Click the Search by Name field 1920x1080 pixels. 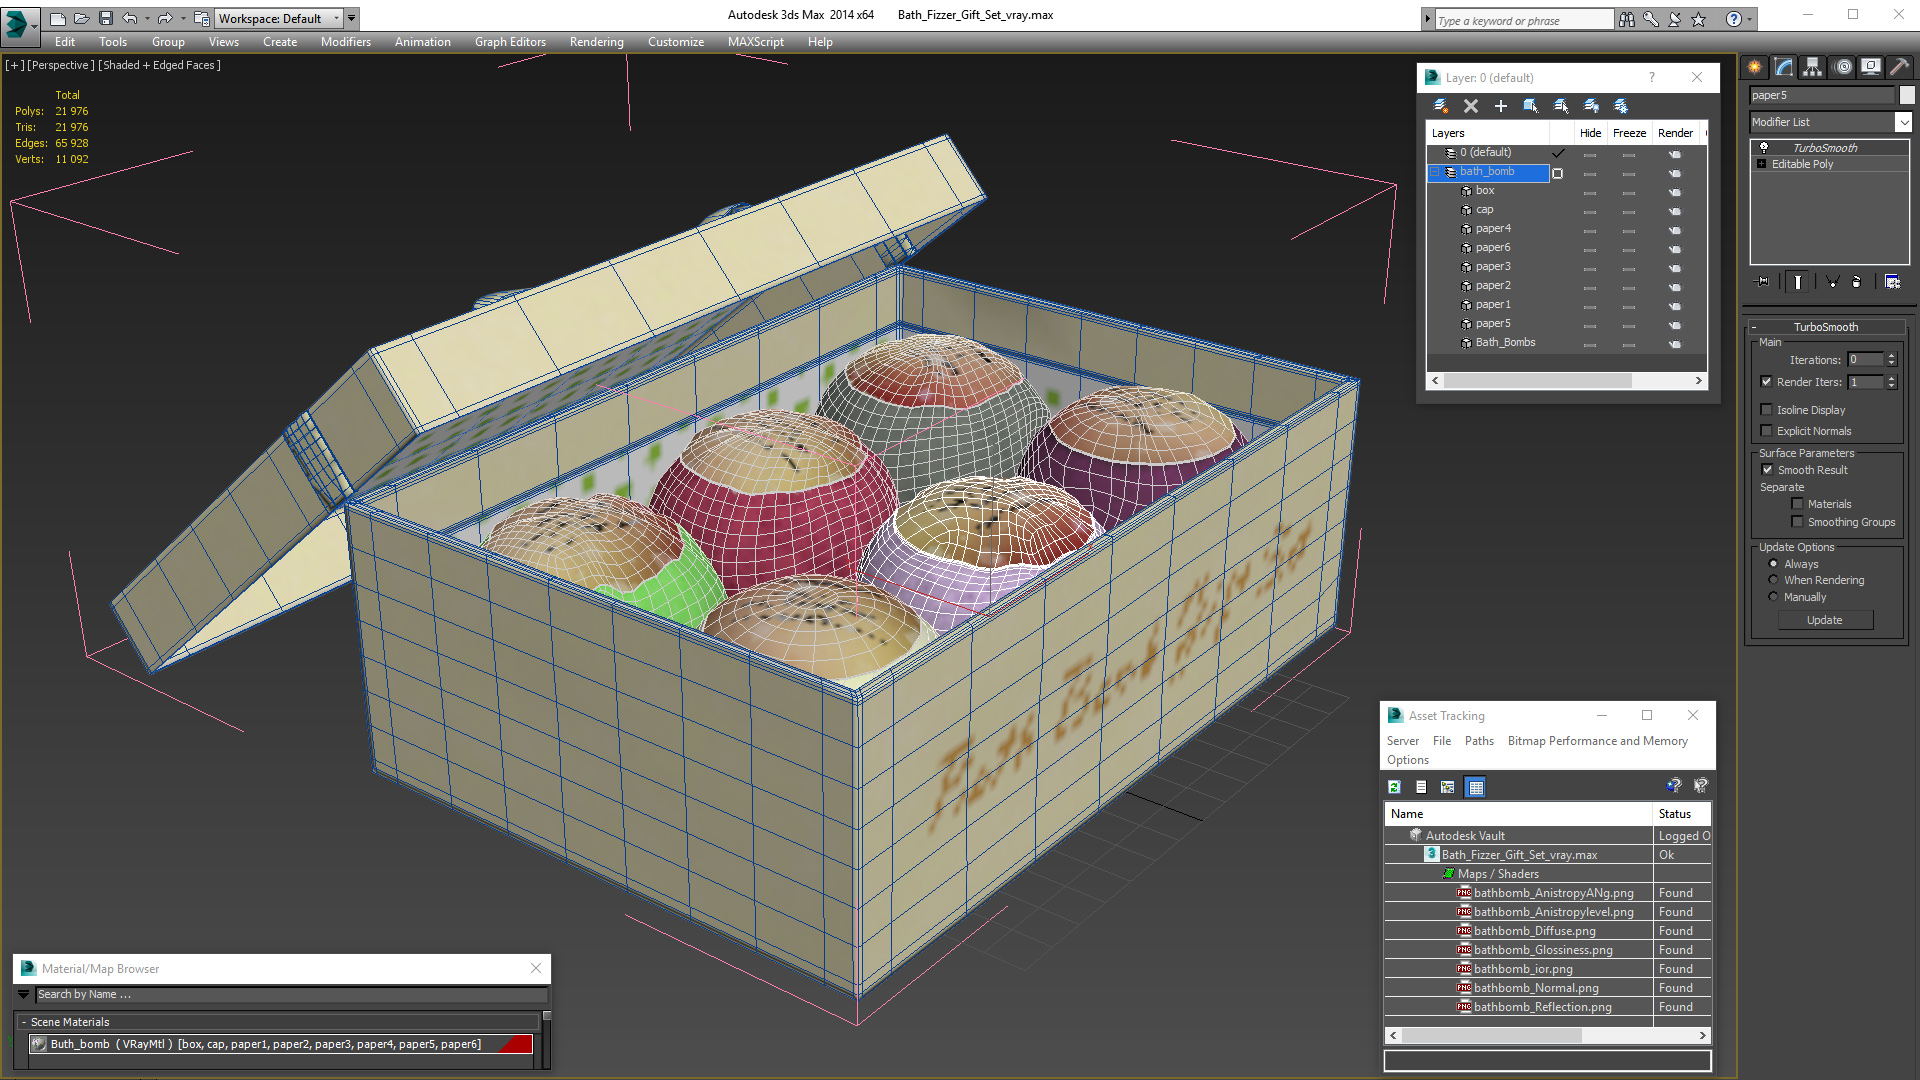coord(290,994)
